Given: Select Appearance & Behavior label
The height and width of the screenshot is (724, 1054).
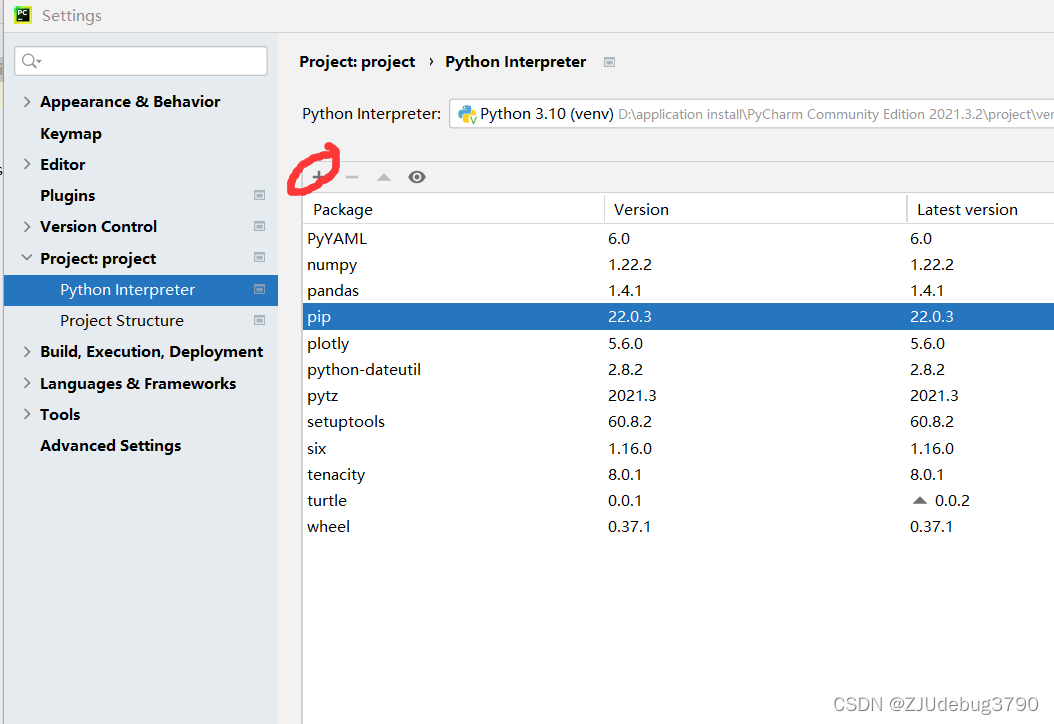Looking at the screenshot, I should click(130, 102).
